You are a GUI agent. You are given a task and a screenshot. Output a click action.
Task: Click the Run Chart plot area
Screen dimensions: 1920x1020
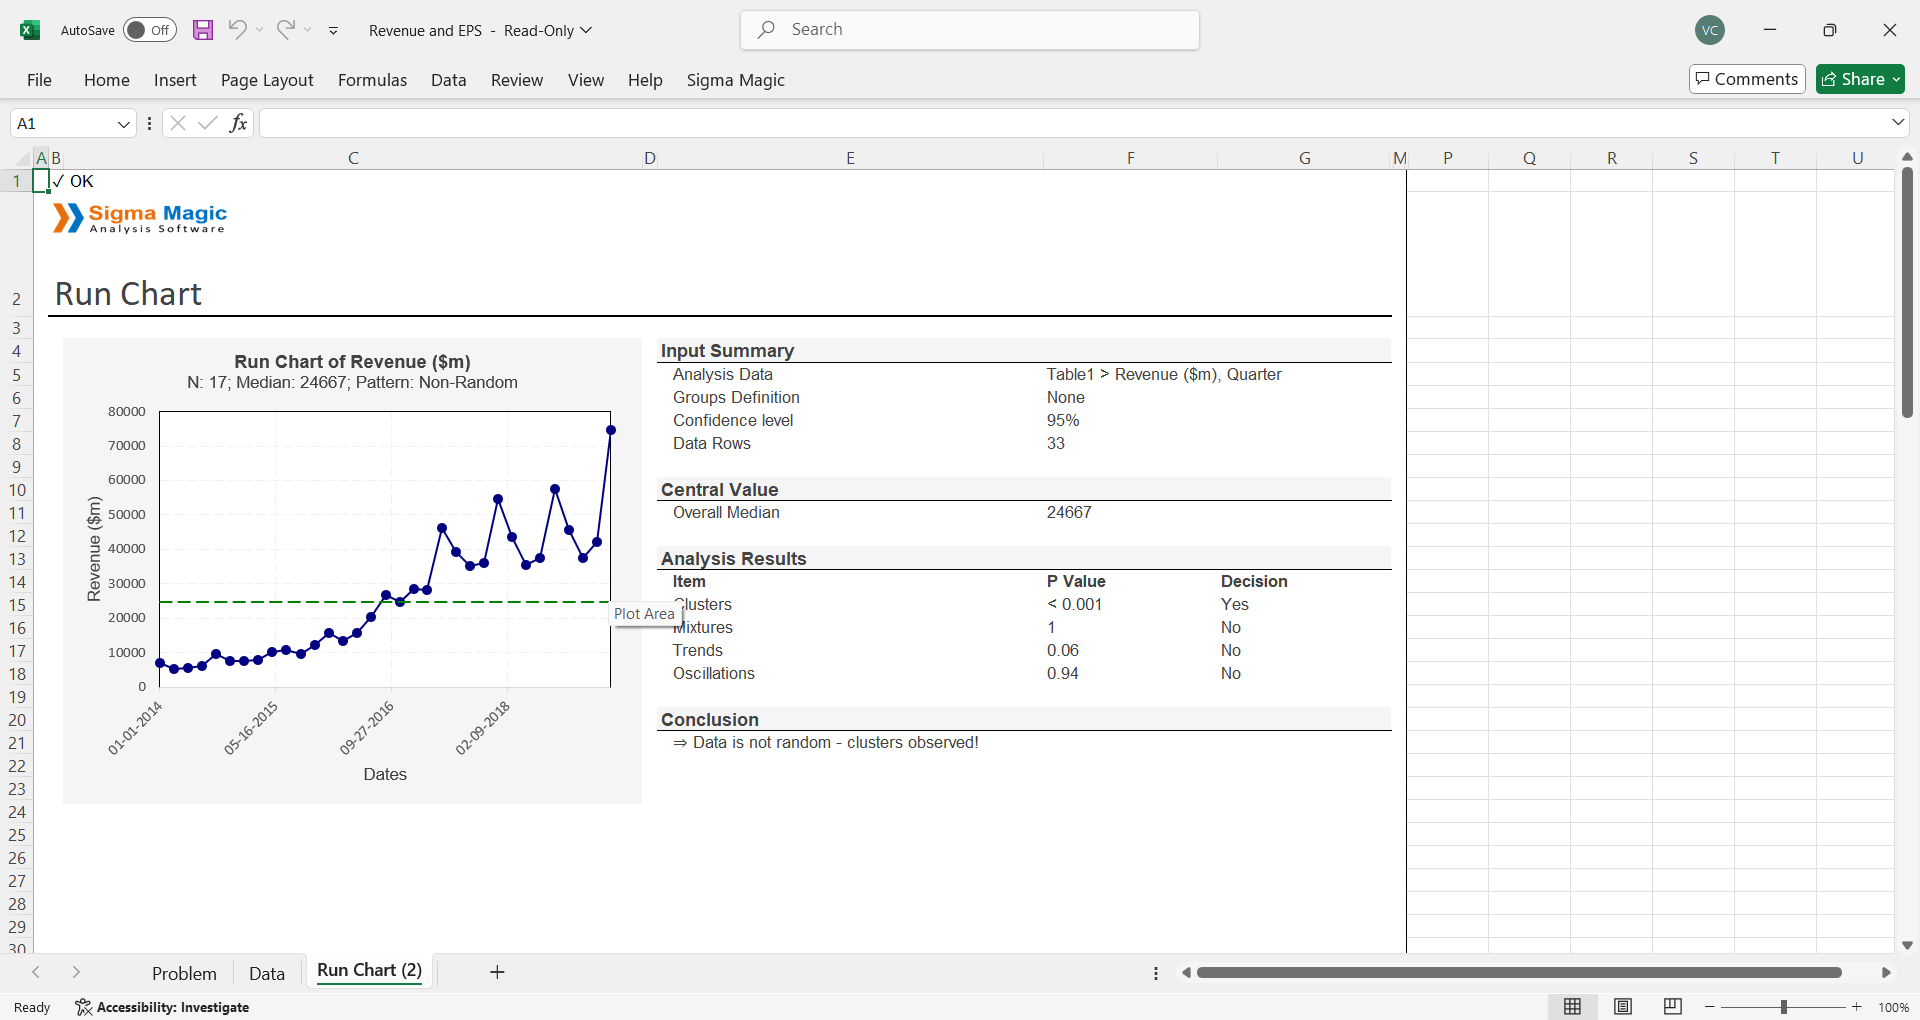(x=384, y=549)
